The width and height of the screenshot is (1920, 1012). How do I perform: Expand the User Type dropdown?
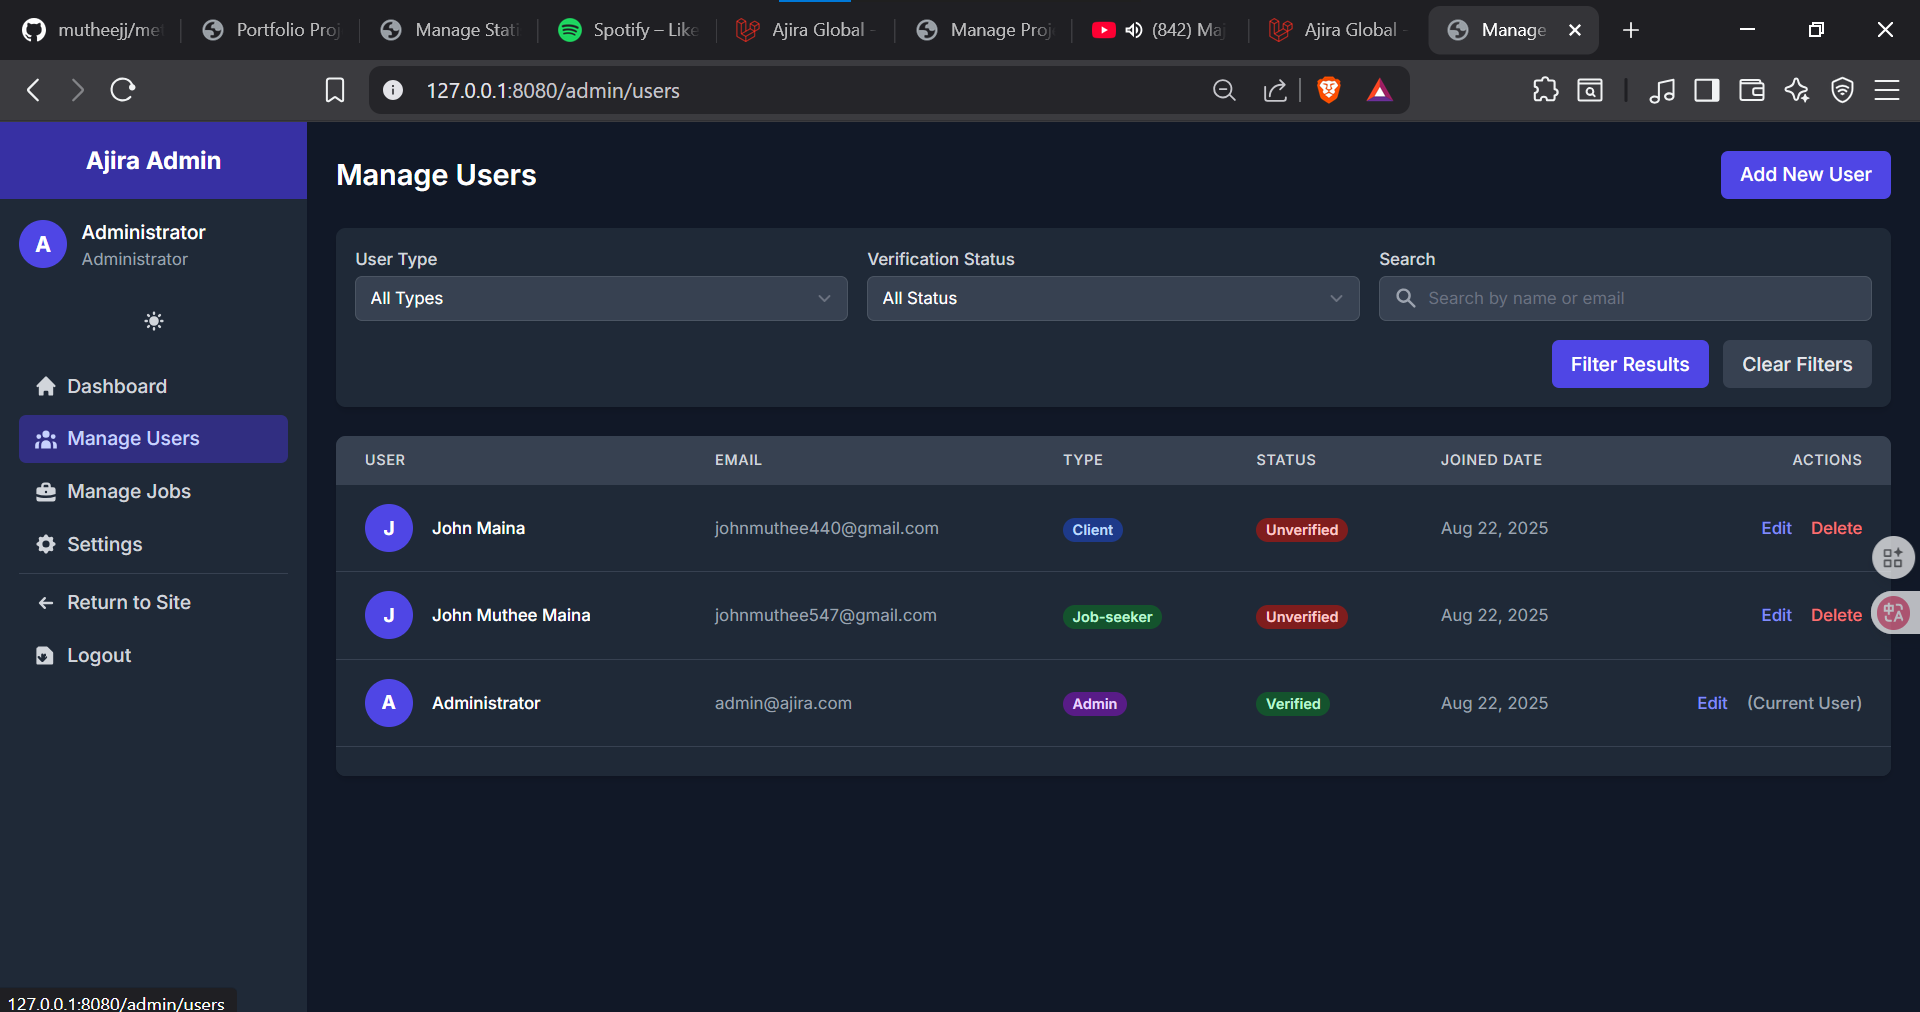[601, 298]
